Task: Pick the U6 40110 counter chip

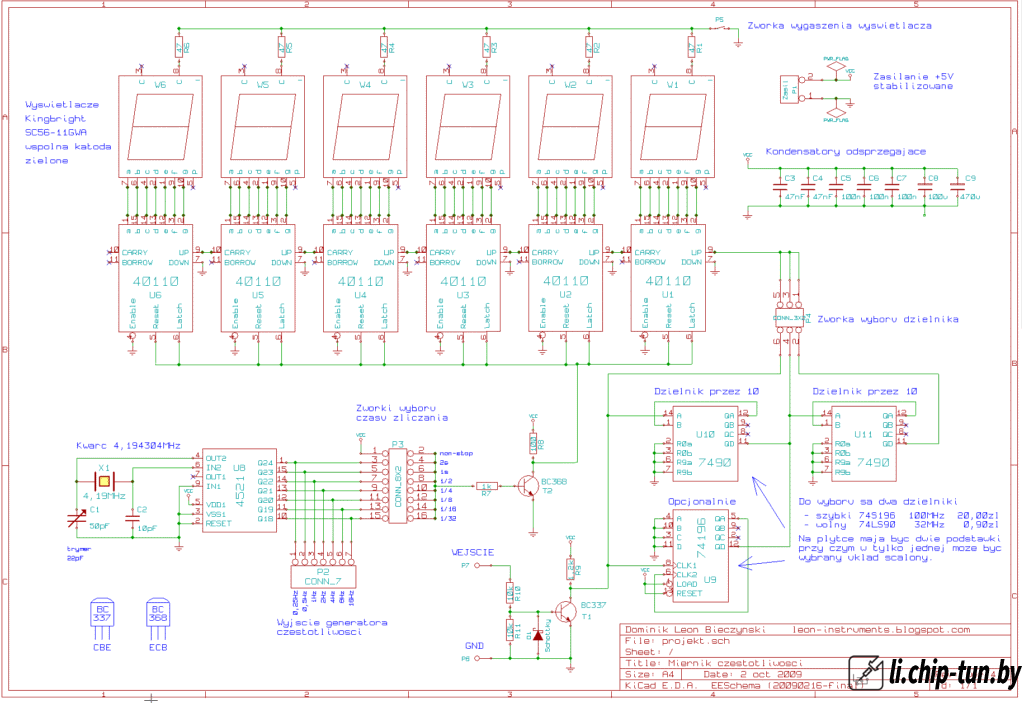Action: (155, 278)
